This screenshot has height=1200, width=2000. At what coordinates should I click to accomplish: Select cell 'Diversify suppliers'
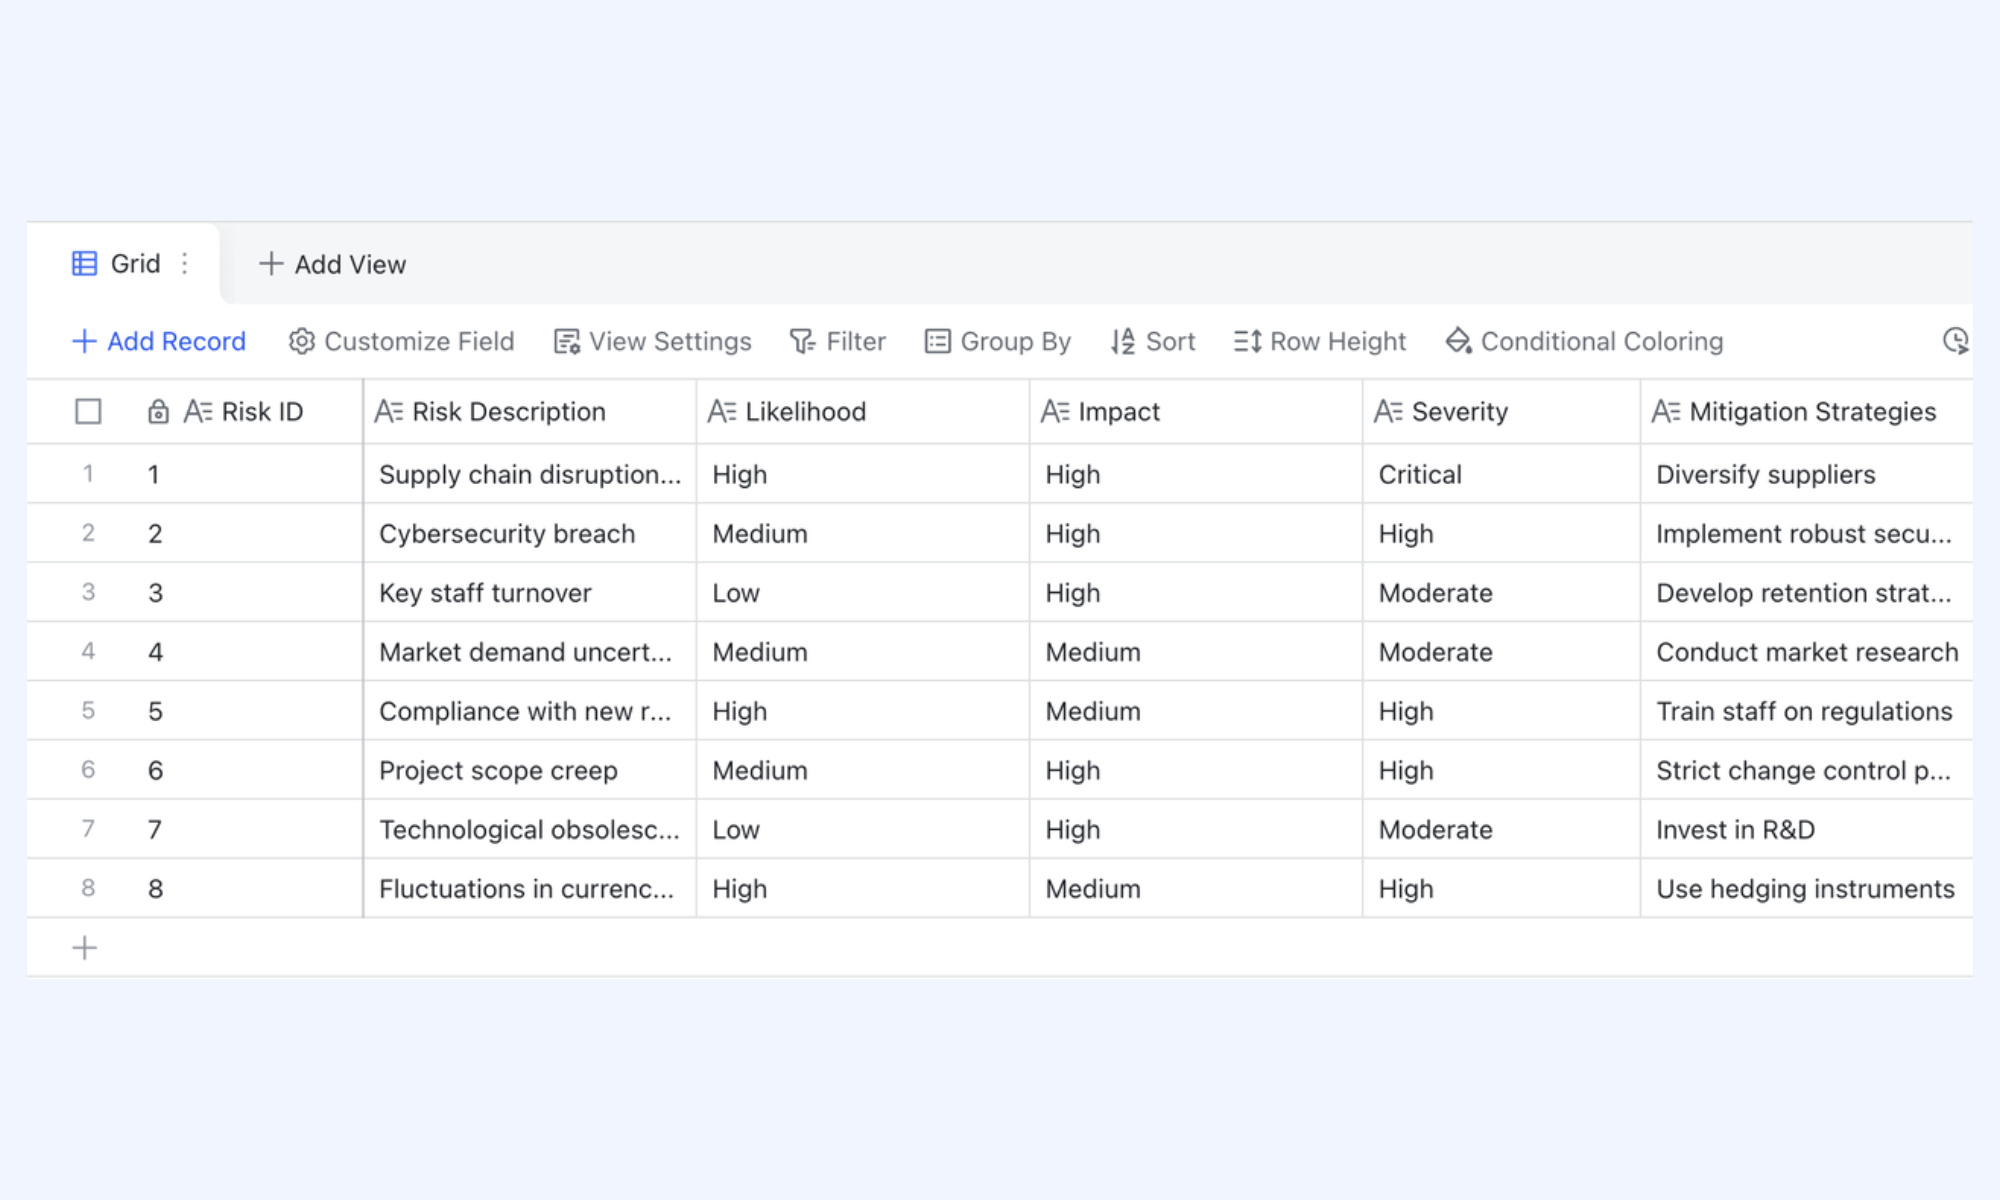pyautogui.click(x=1806, y=474)
